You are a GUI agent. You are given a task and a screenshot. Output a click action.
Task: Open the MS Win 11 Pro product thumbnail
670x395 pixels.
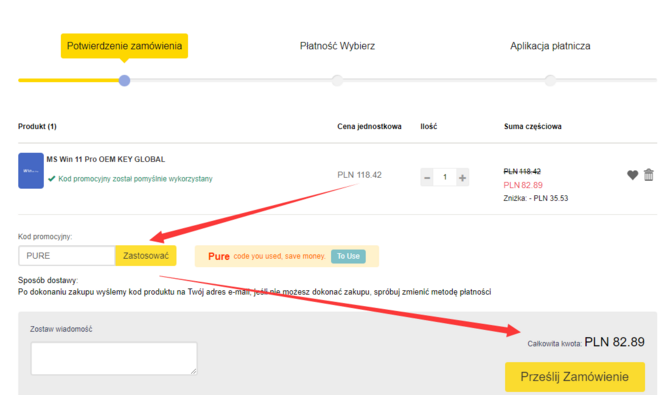(31, 171)
